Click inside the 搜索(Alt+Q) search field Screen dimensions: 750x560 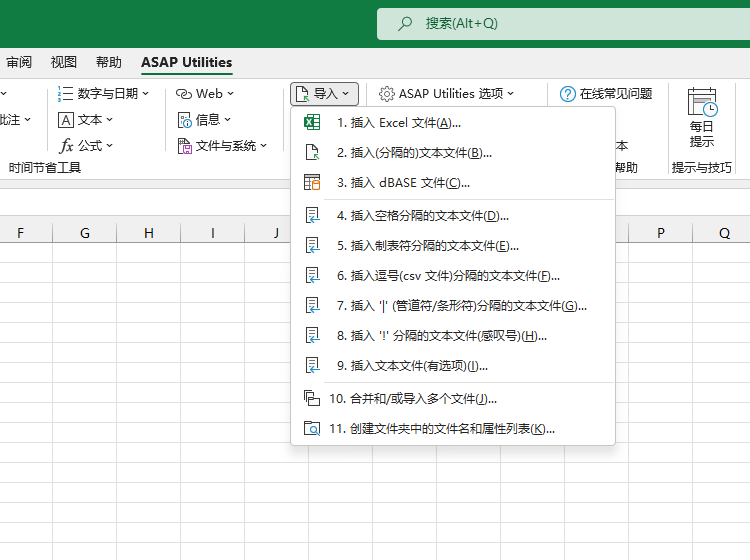563,23
